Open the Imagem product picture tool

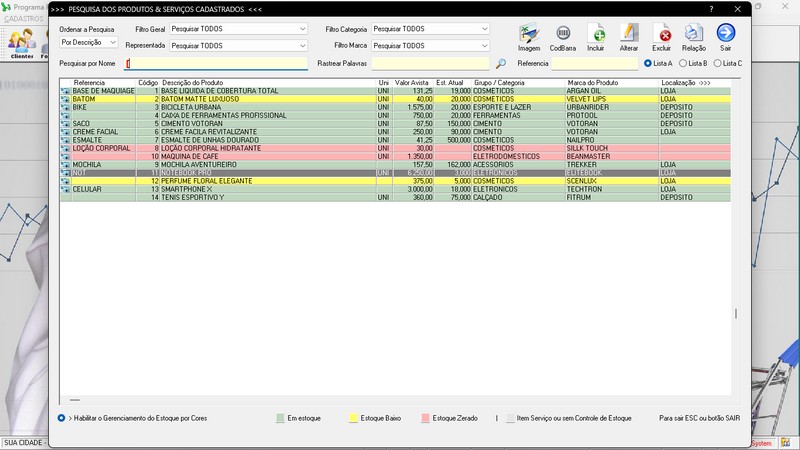pos(529,37)
